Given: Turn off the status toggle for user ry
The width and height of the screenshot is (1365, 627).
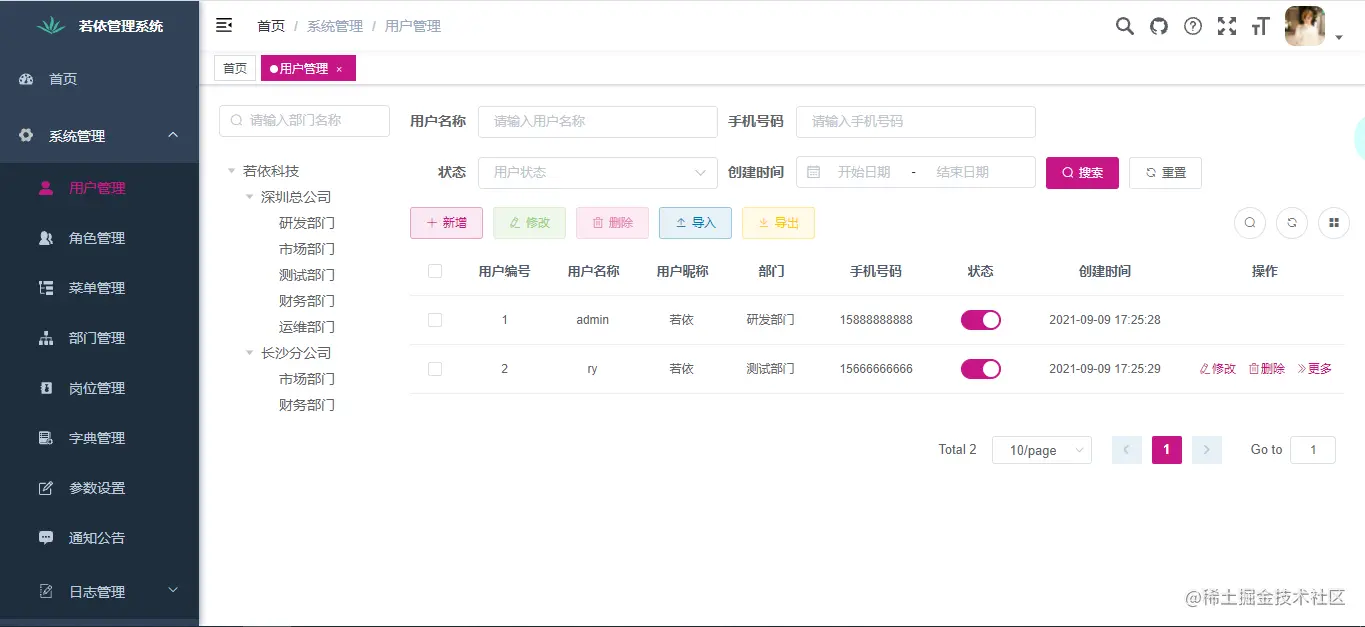Looking at the screenshot, I should 981,368.
